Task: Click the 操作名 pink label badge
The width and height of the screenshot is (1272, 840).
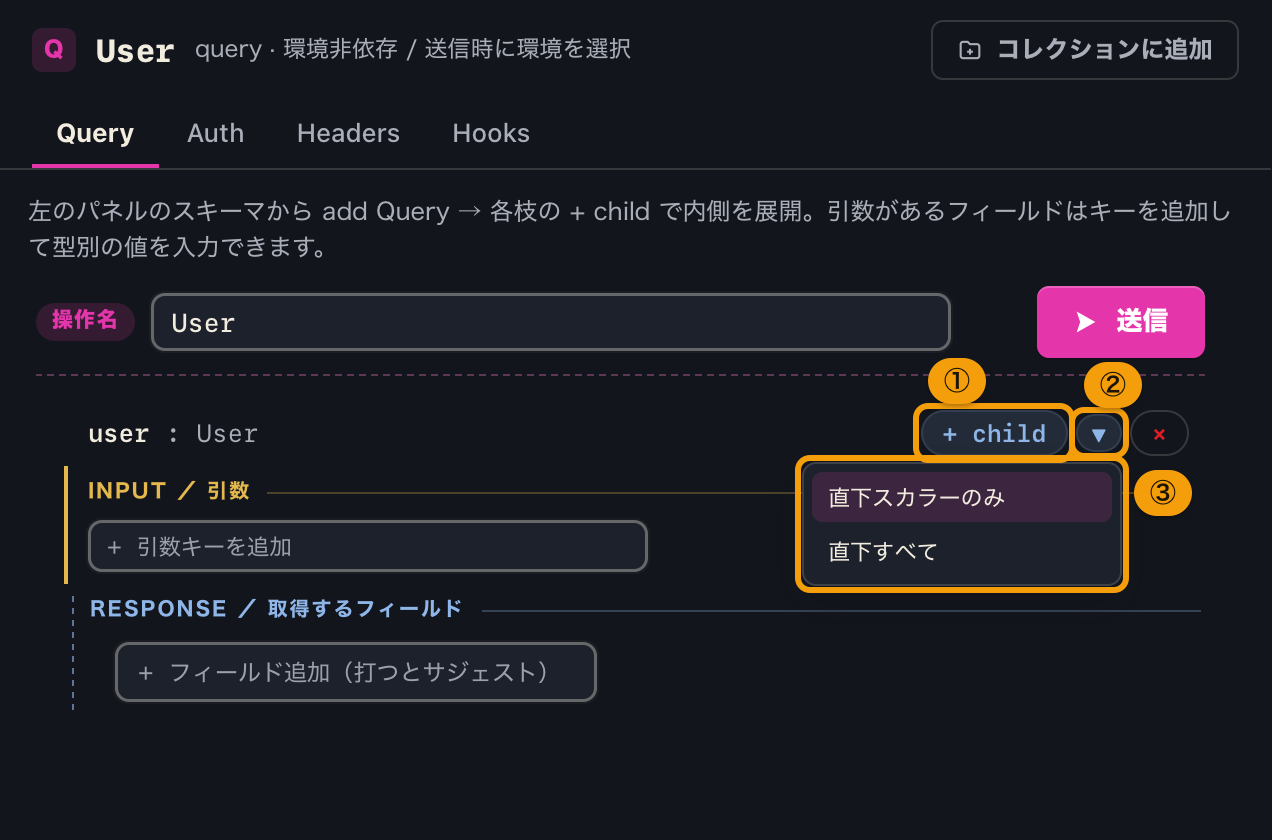Action: [x=85, y=321]
